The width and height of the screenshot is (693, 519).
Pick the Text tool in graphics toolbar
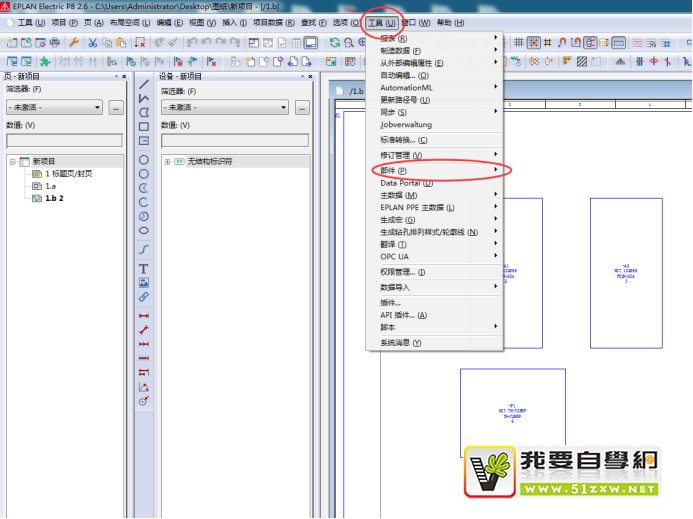[x=144, y=269]
